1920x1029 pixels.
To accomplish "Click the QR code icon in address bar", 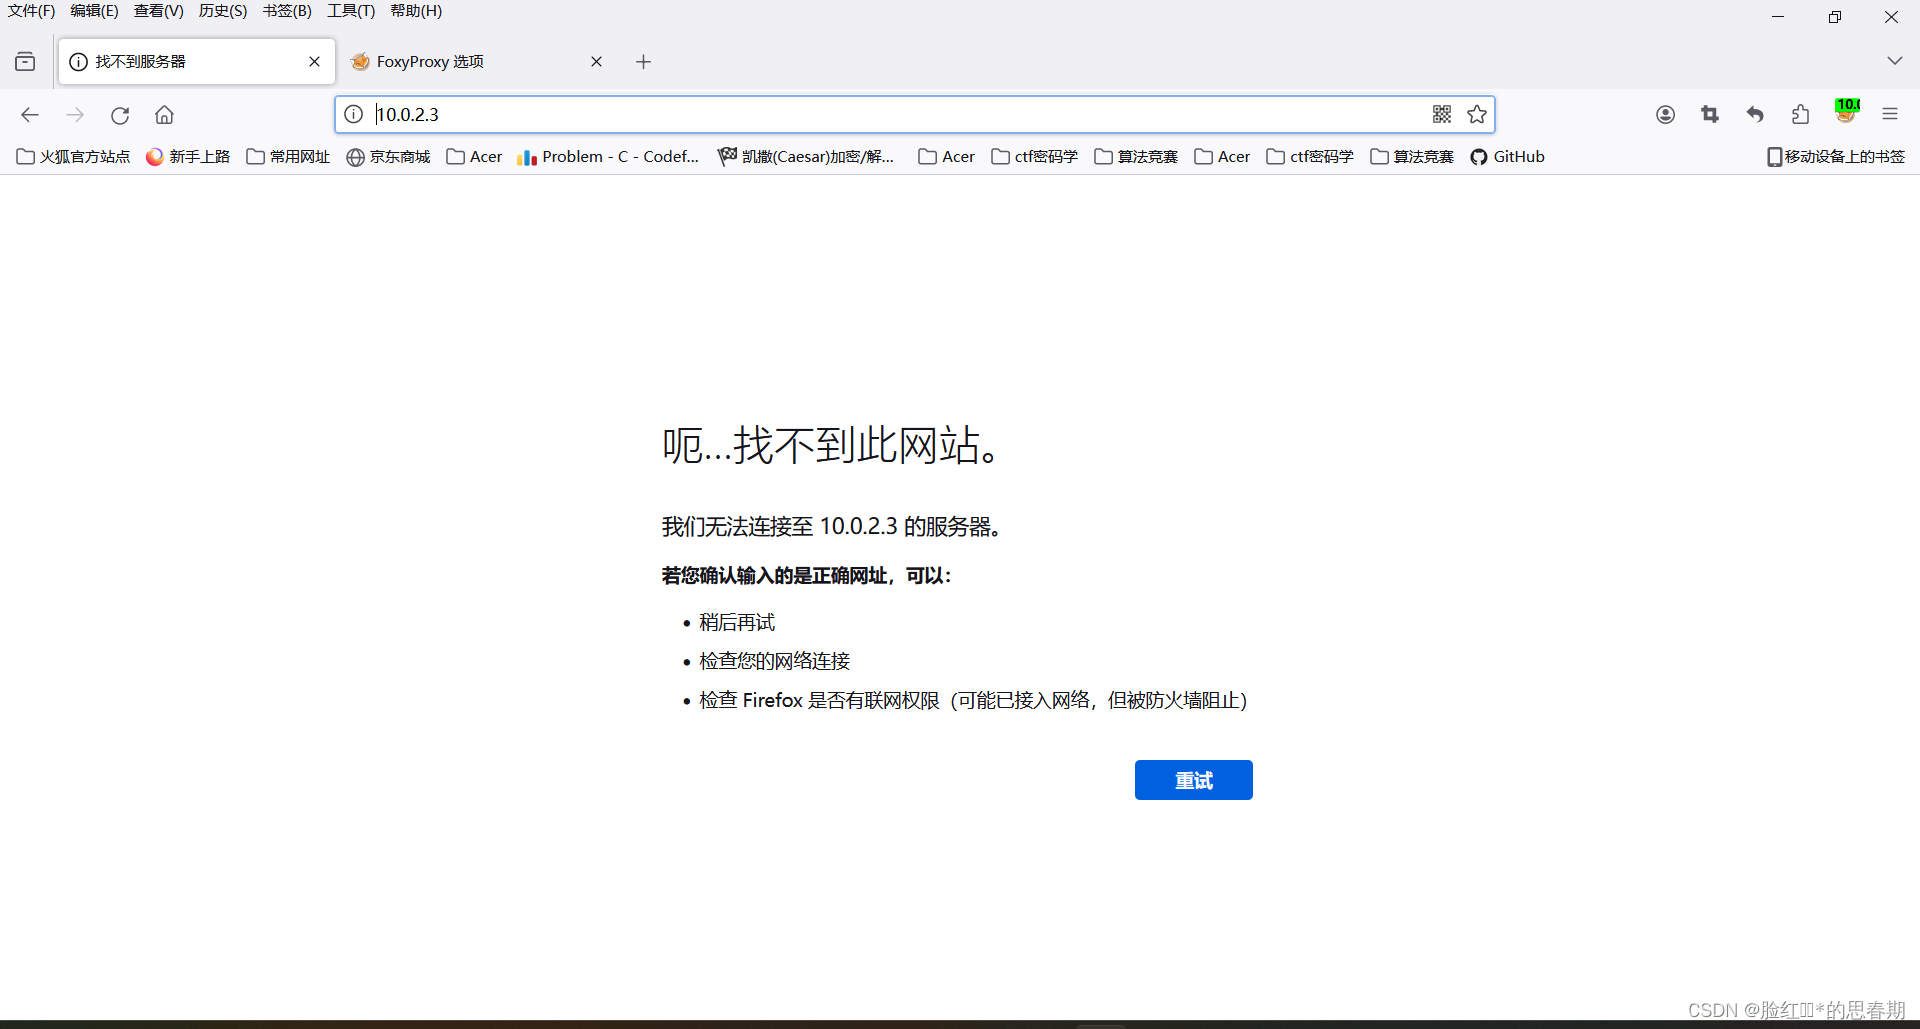I will 1441,114.
